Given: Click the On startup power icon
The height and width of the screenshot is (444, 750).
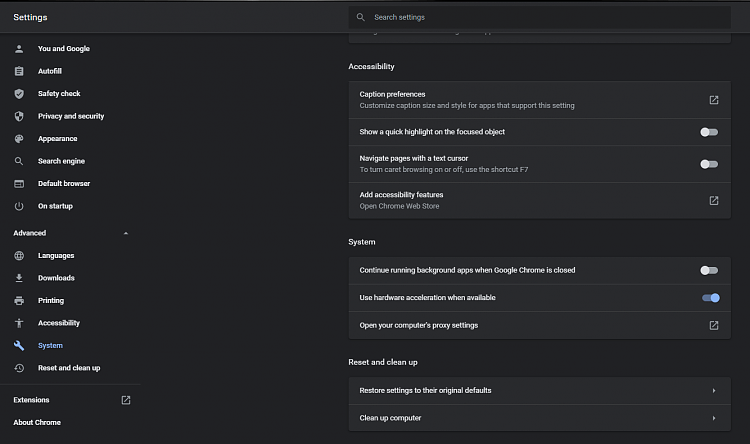Looking at the screenshot, I should click(x=18, y=206).
